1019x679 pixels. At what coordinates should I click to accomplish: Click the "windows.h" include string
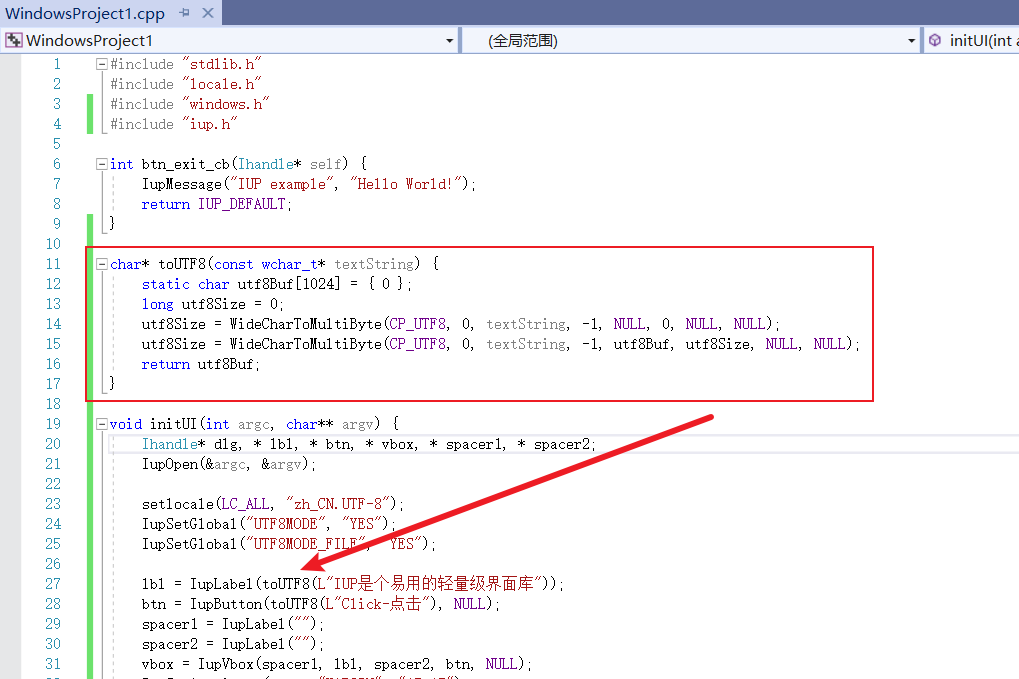click(x=226, y=104)
